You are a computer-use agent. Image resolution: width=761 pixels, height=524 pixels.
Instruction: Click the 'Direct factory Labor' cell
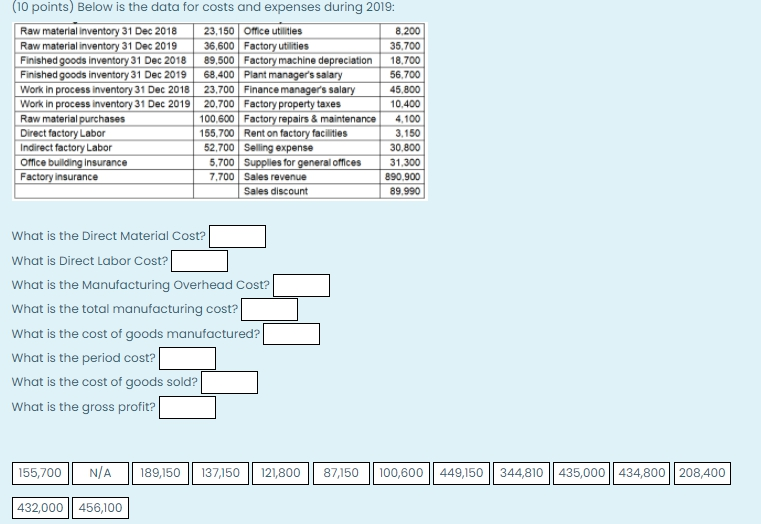(104, 133)
